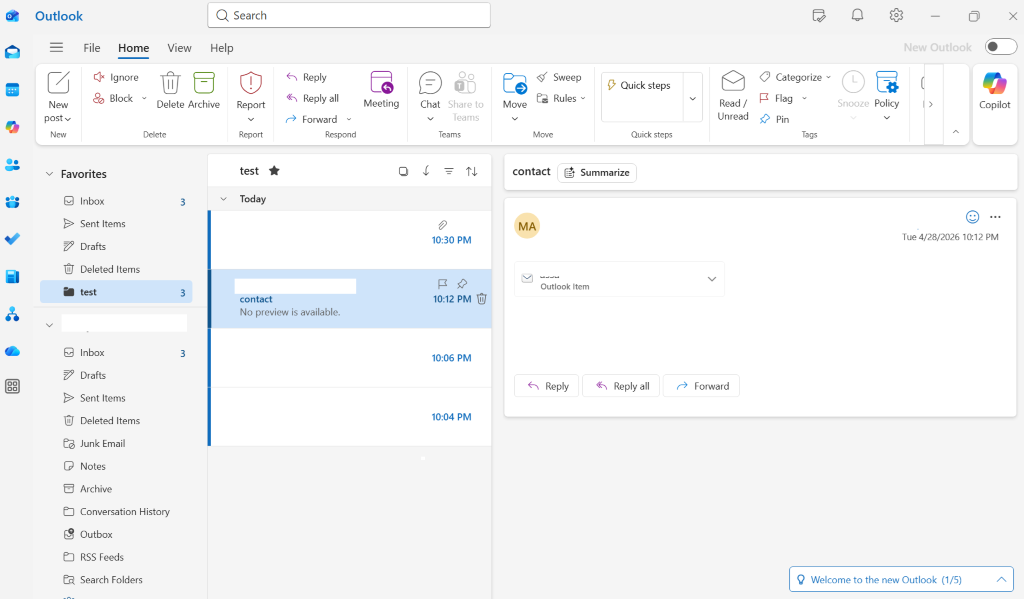1024x599 pixels.
Task: Reply with Meeting icon
Action: coord(381,82)
